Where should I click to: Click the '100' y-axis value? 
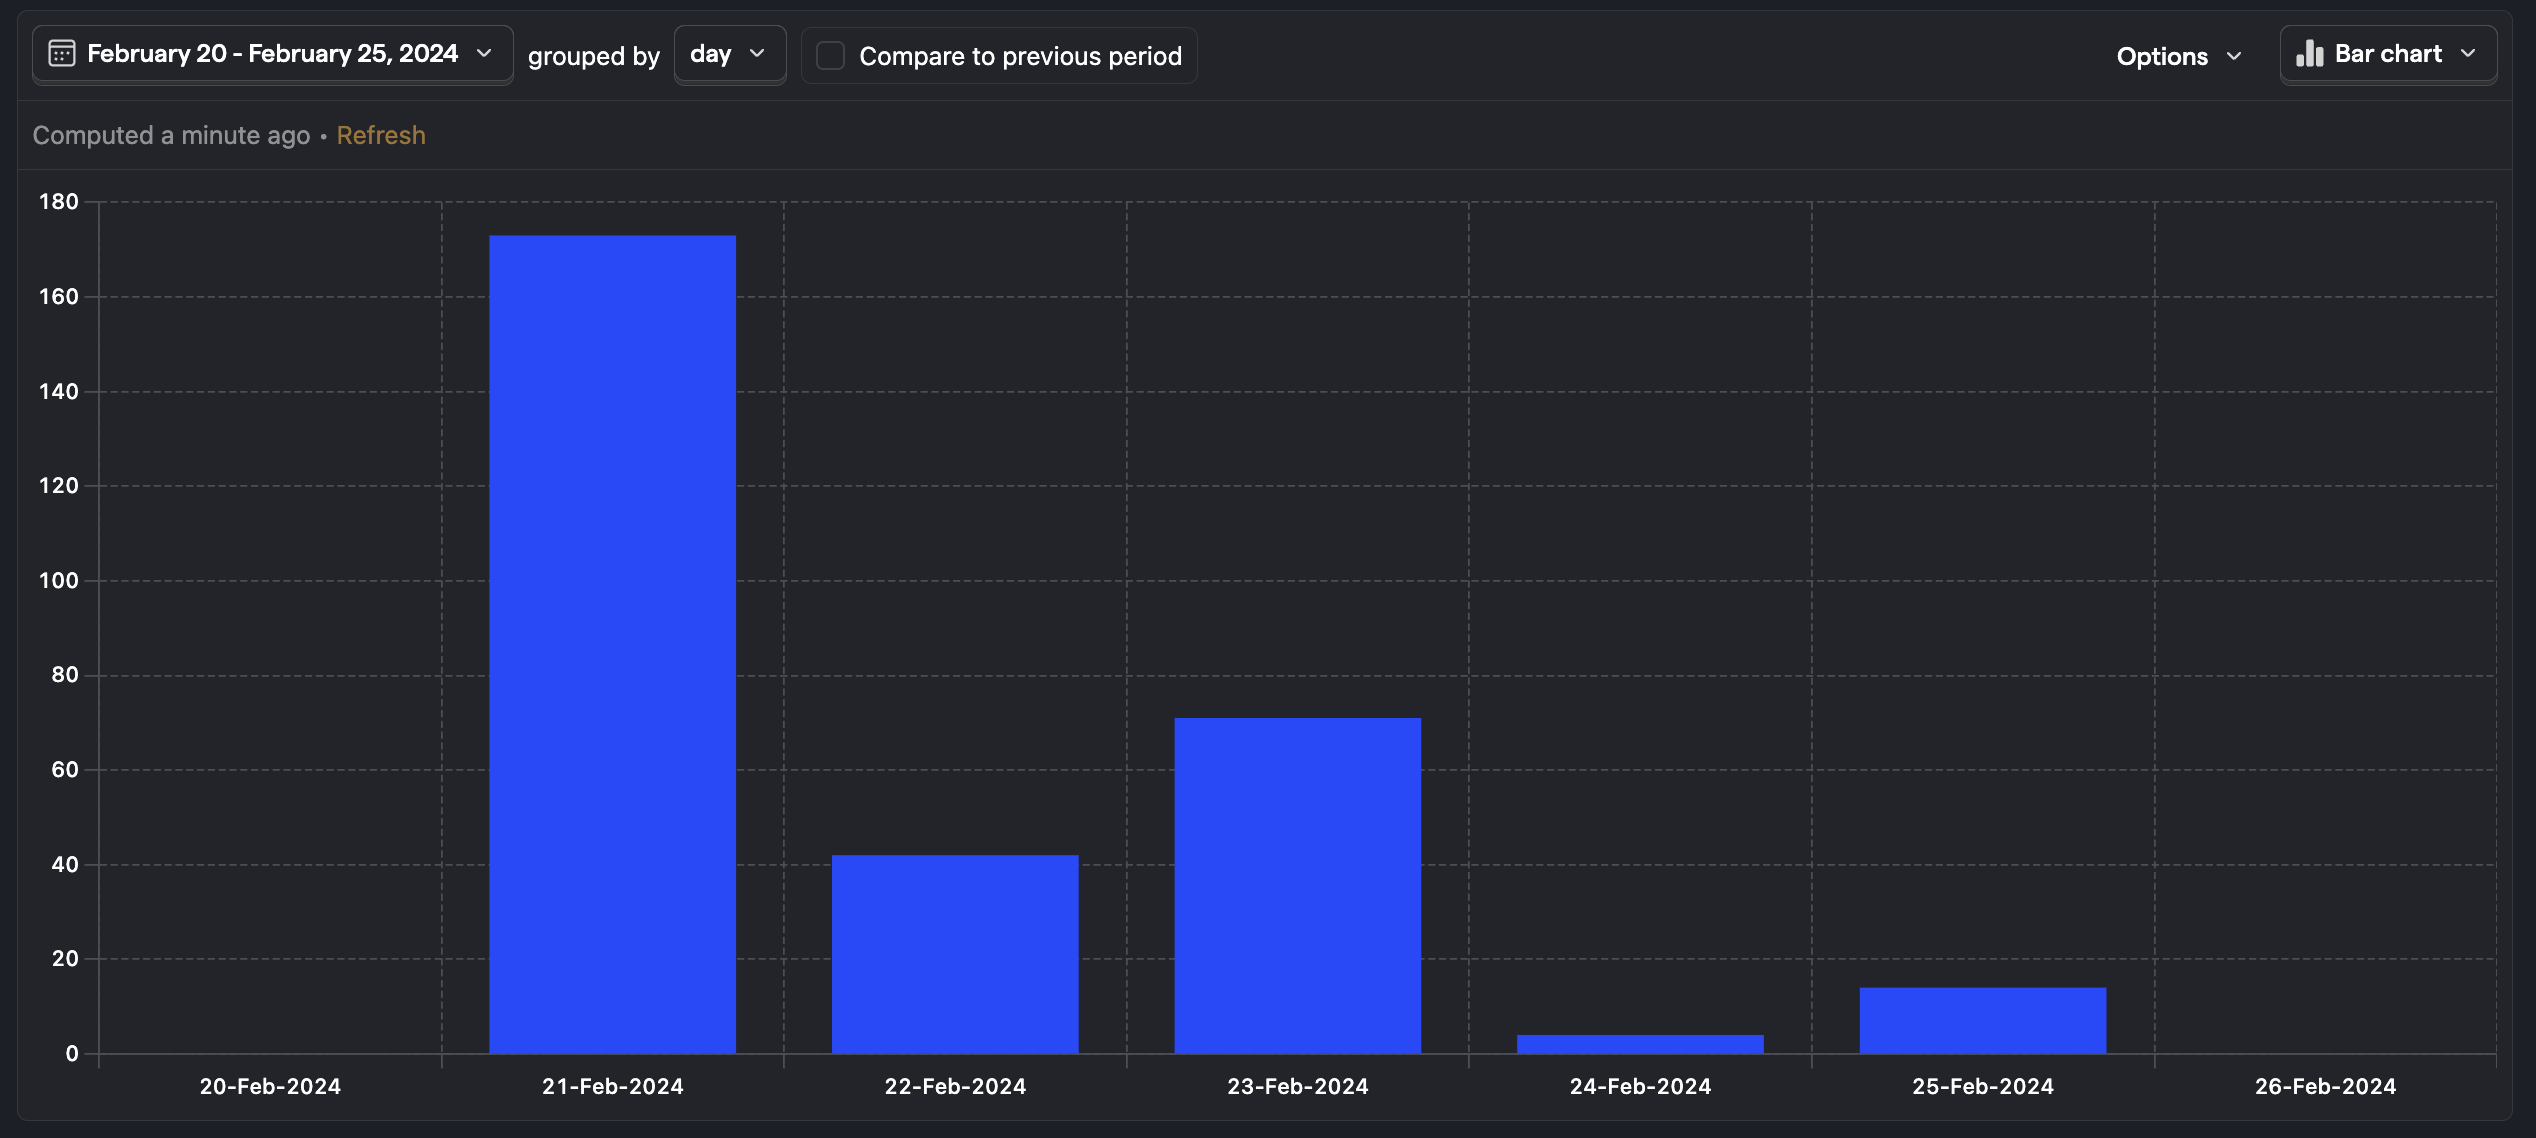(59, 581)
